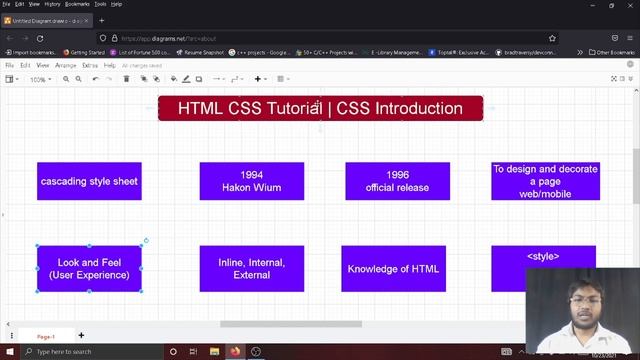Select the 1996 official release box
This screenshot has height=360, width=640.
click(x=398, y=181)
